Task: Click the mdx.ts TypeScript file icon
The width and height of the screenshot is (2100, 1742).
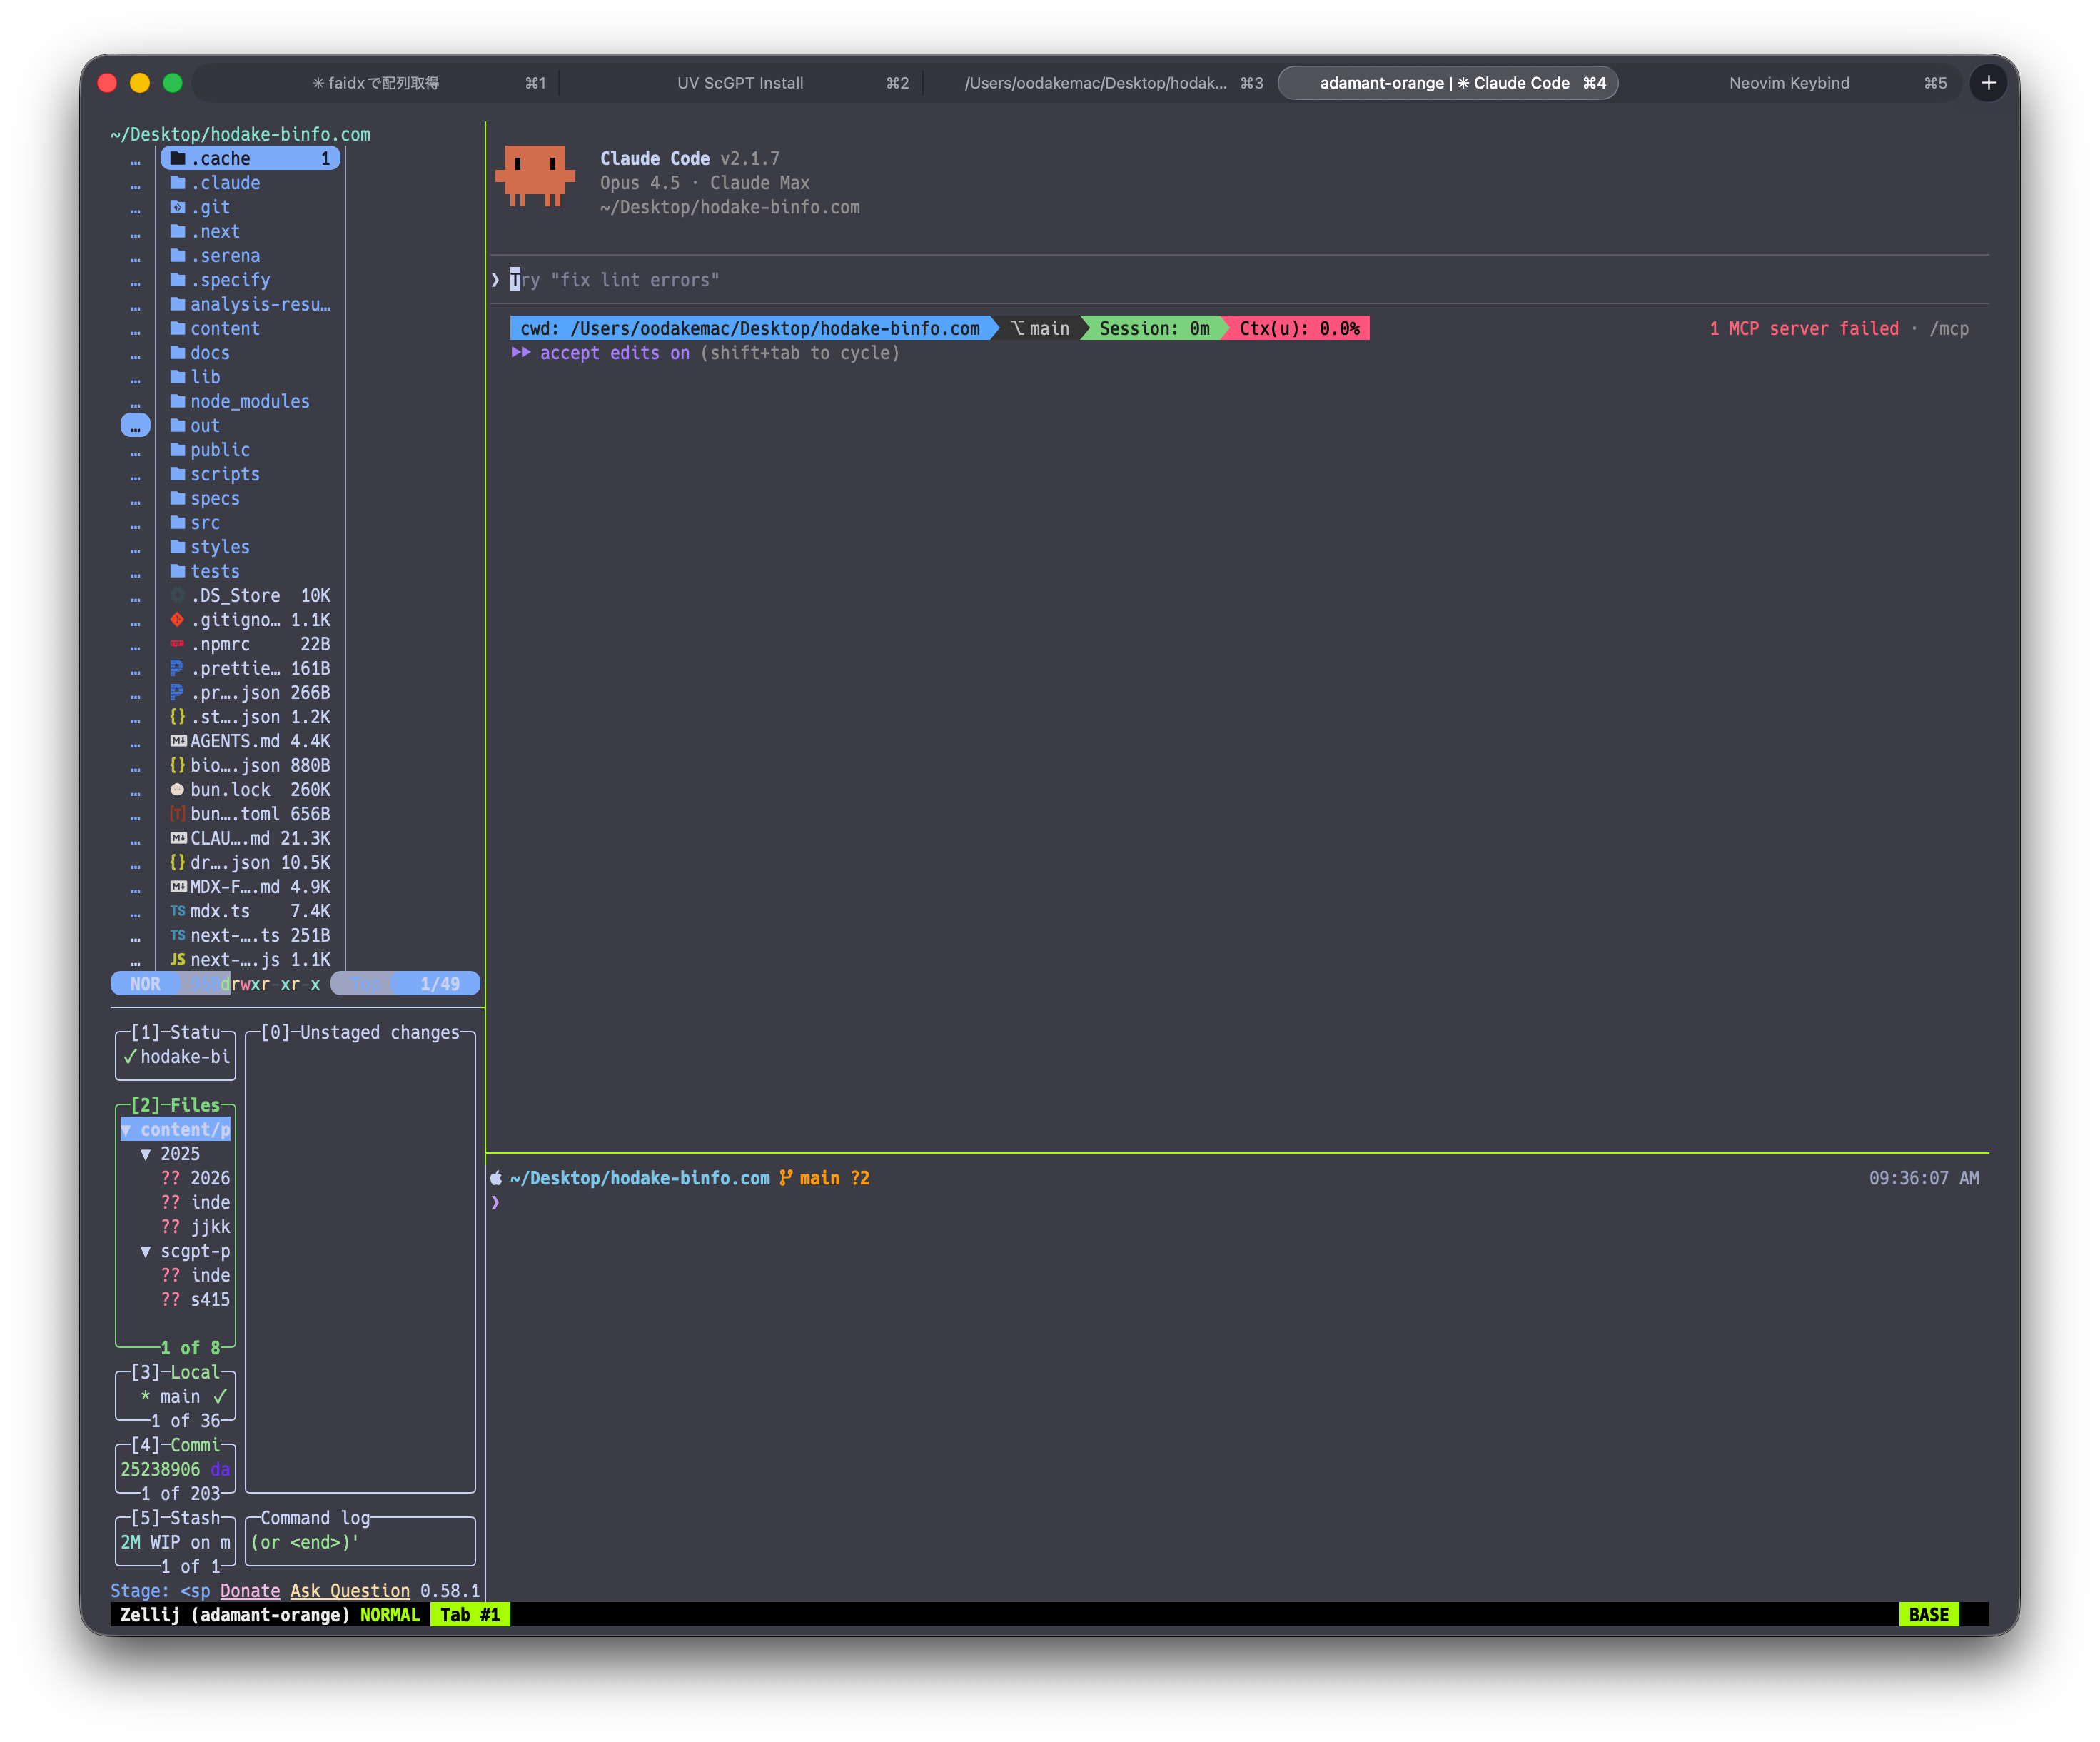Action: coord(177,911)
